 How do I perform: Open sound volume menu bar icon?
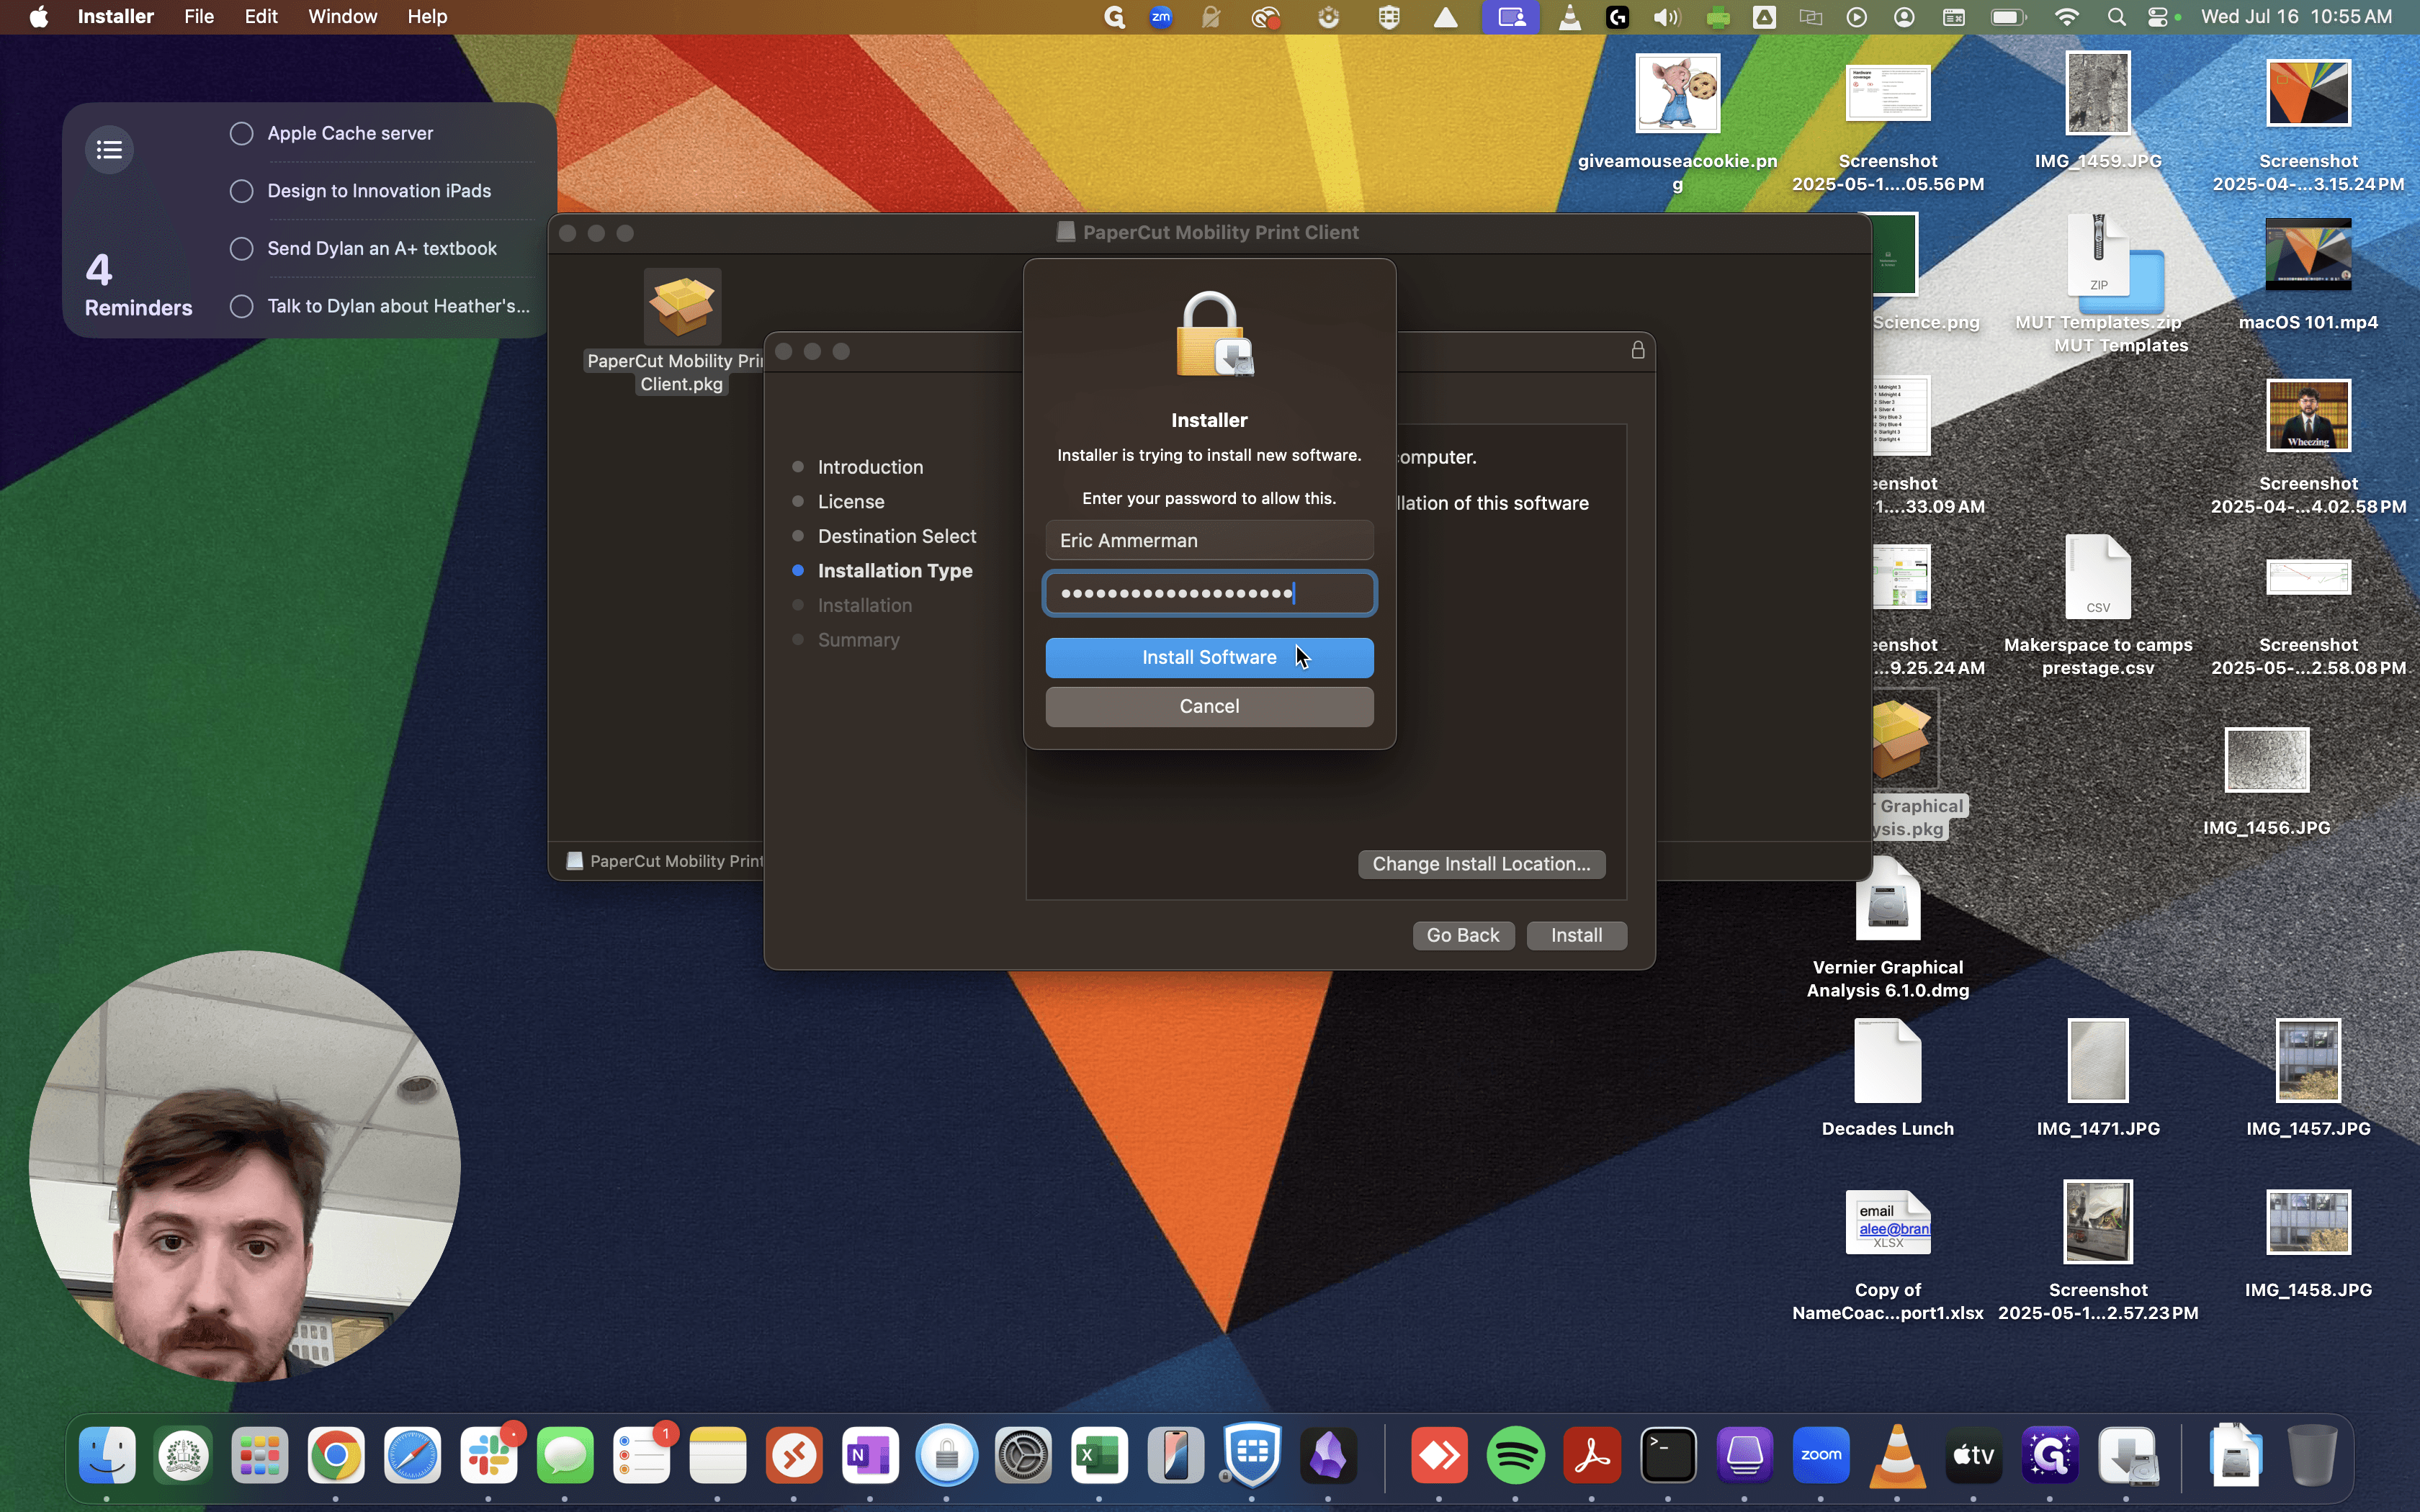pos(1667,17)
